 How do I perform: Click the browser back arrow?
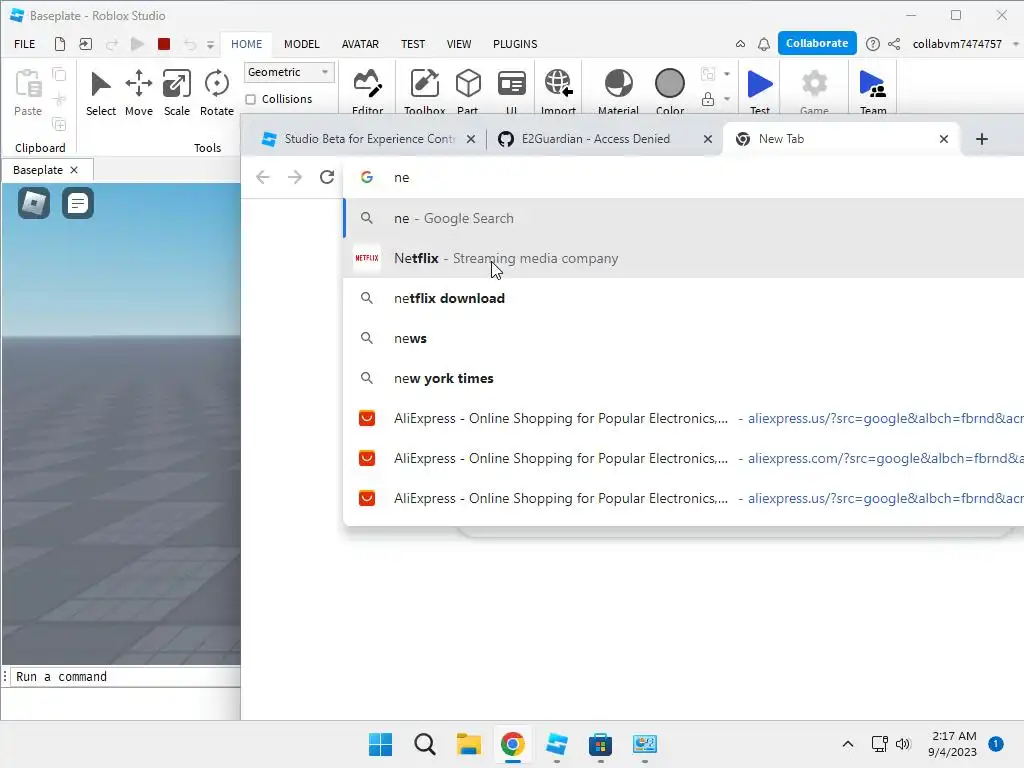(263, 177)
